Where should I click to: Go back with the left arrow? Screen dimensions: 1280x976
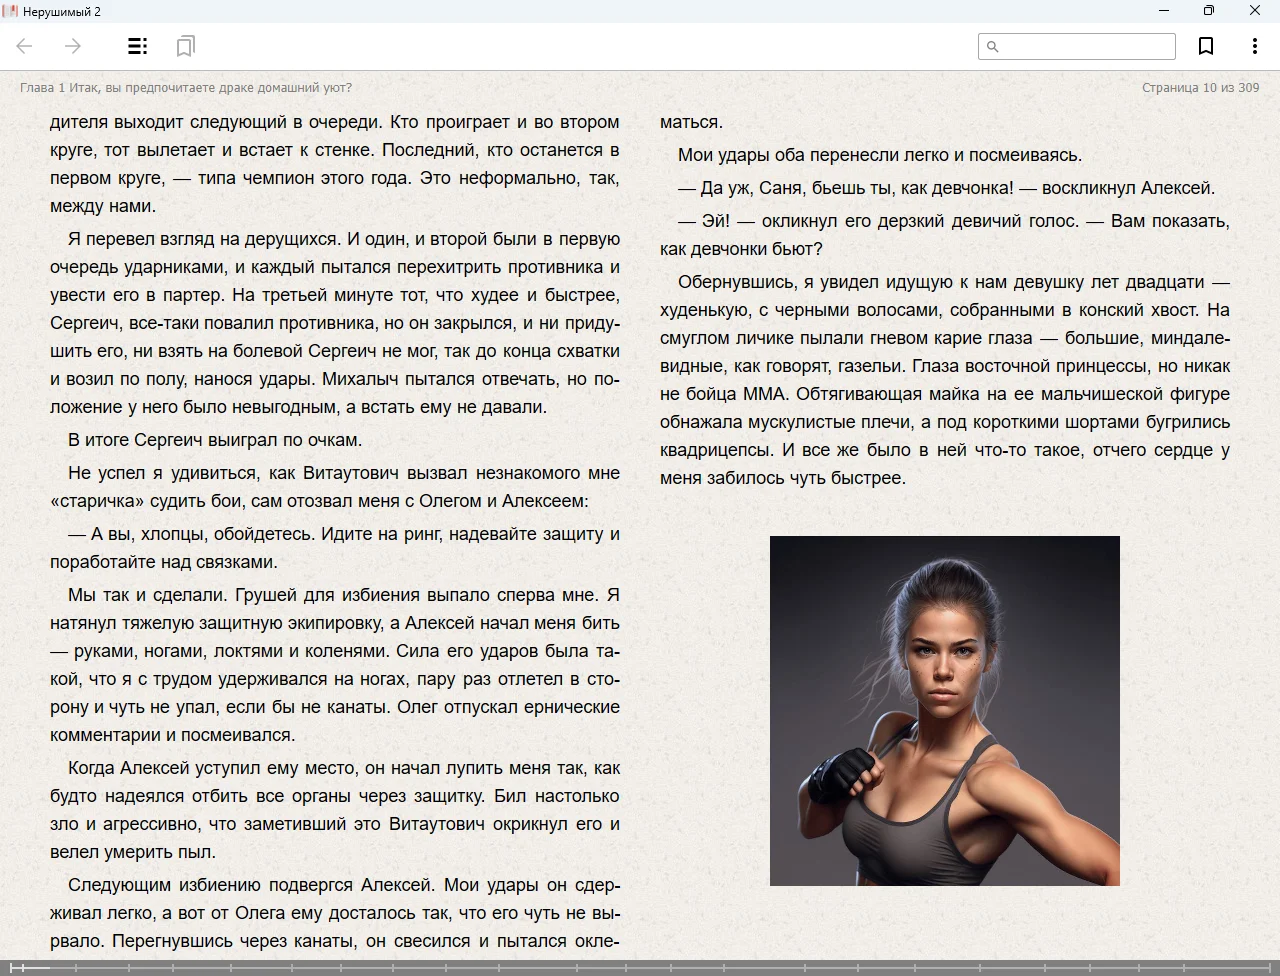[25, 46]
